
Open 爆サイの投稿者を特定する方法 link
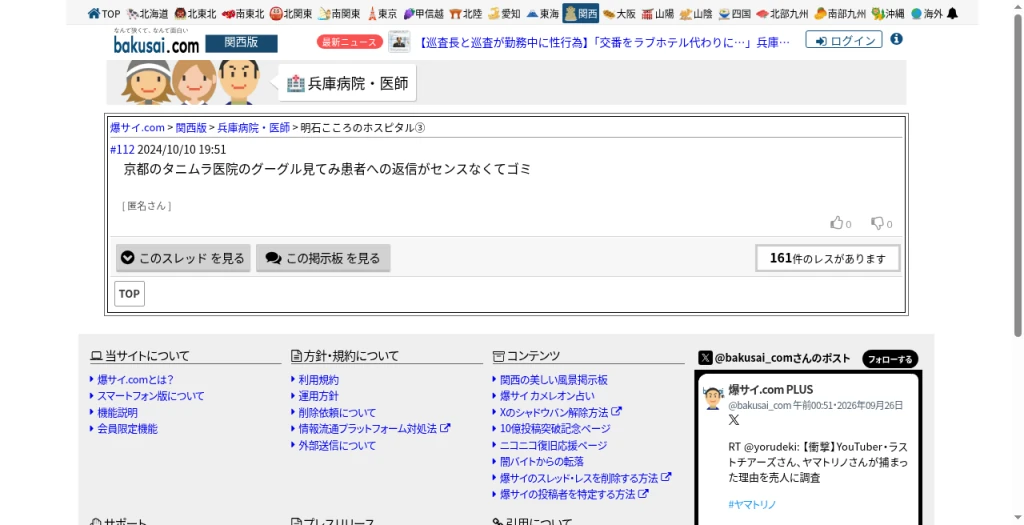[574, 494]
